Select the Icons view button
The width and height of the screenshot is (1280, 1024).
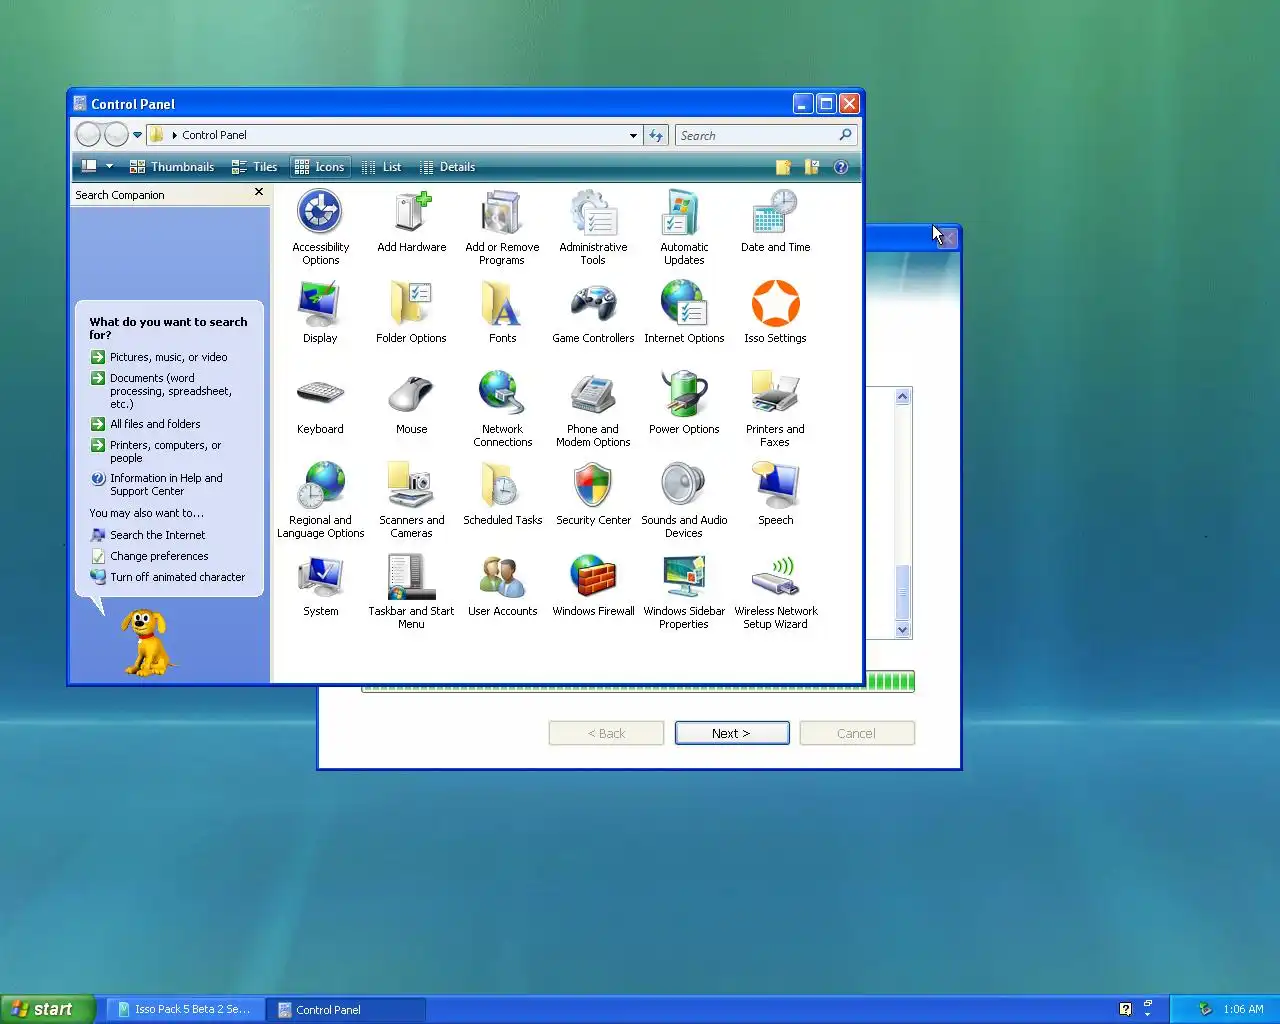(x=320, y=167)
